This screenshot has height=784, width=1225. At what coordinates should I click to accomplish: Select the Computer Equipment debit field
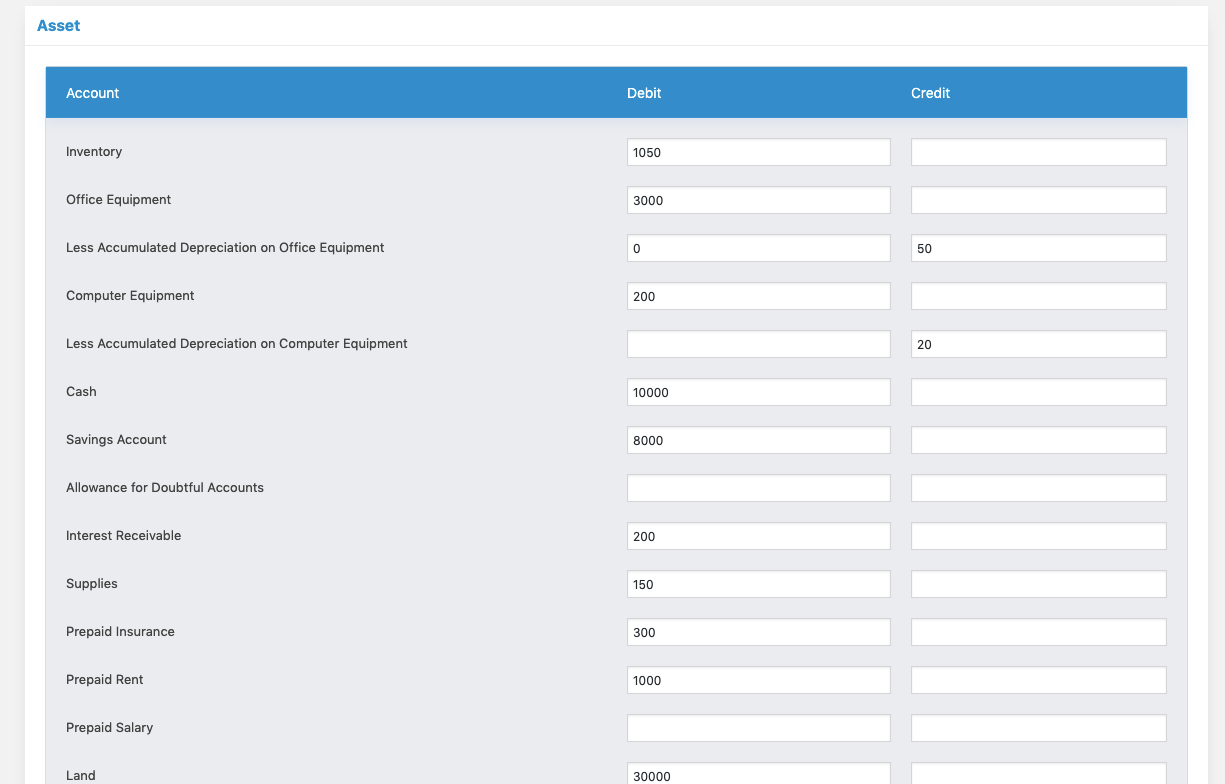(x=758, y=296)
